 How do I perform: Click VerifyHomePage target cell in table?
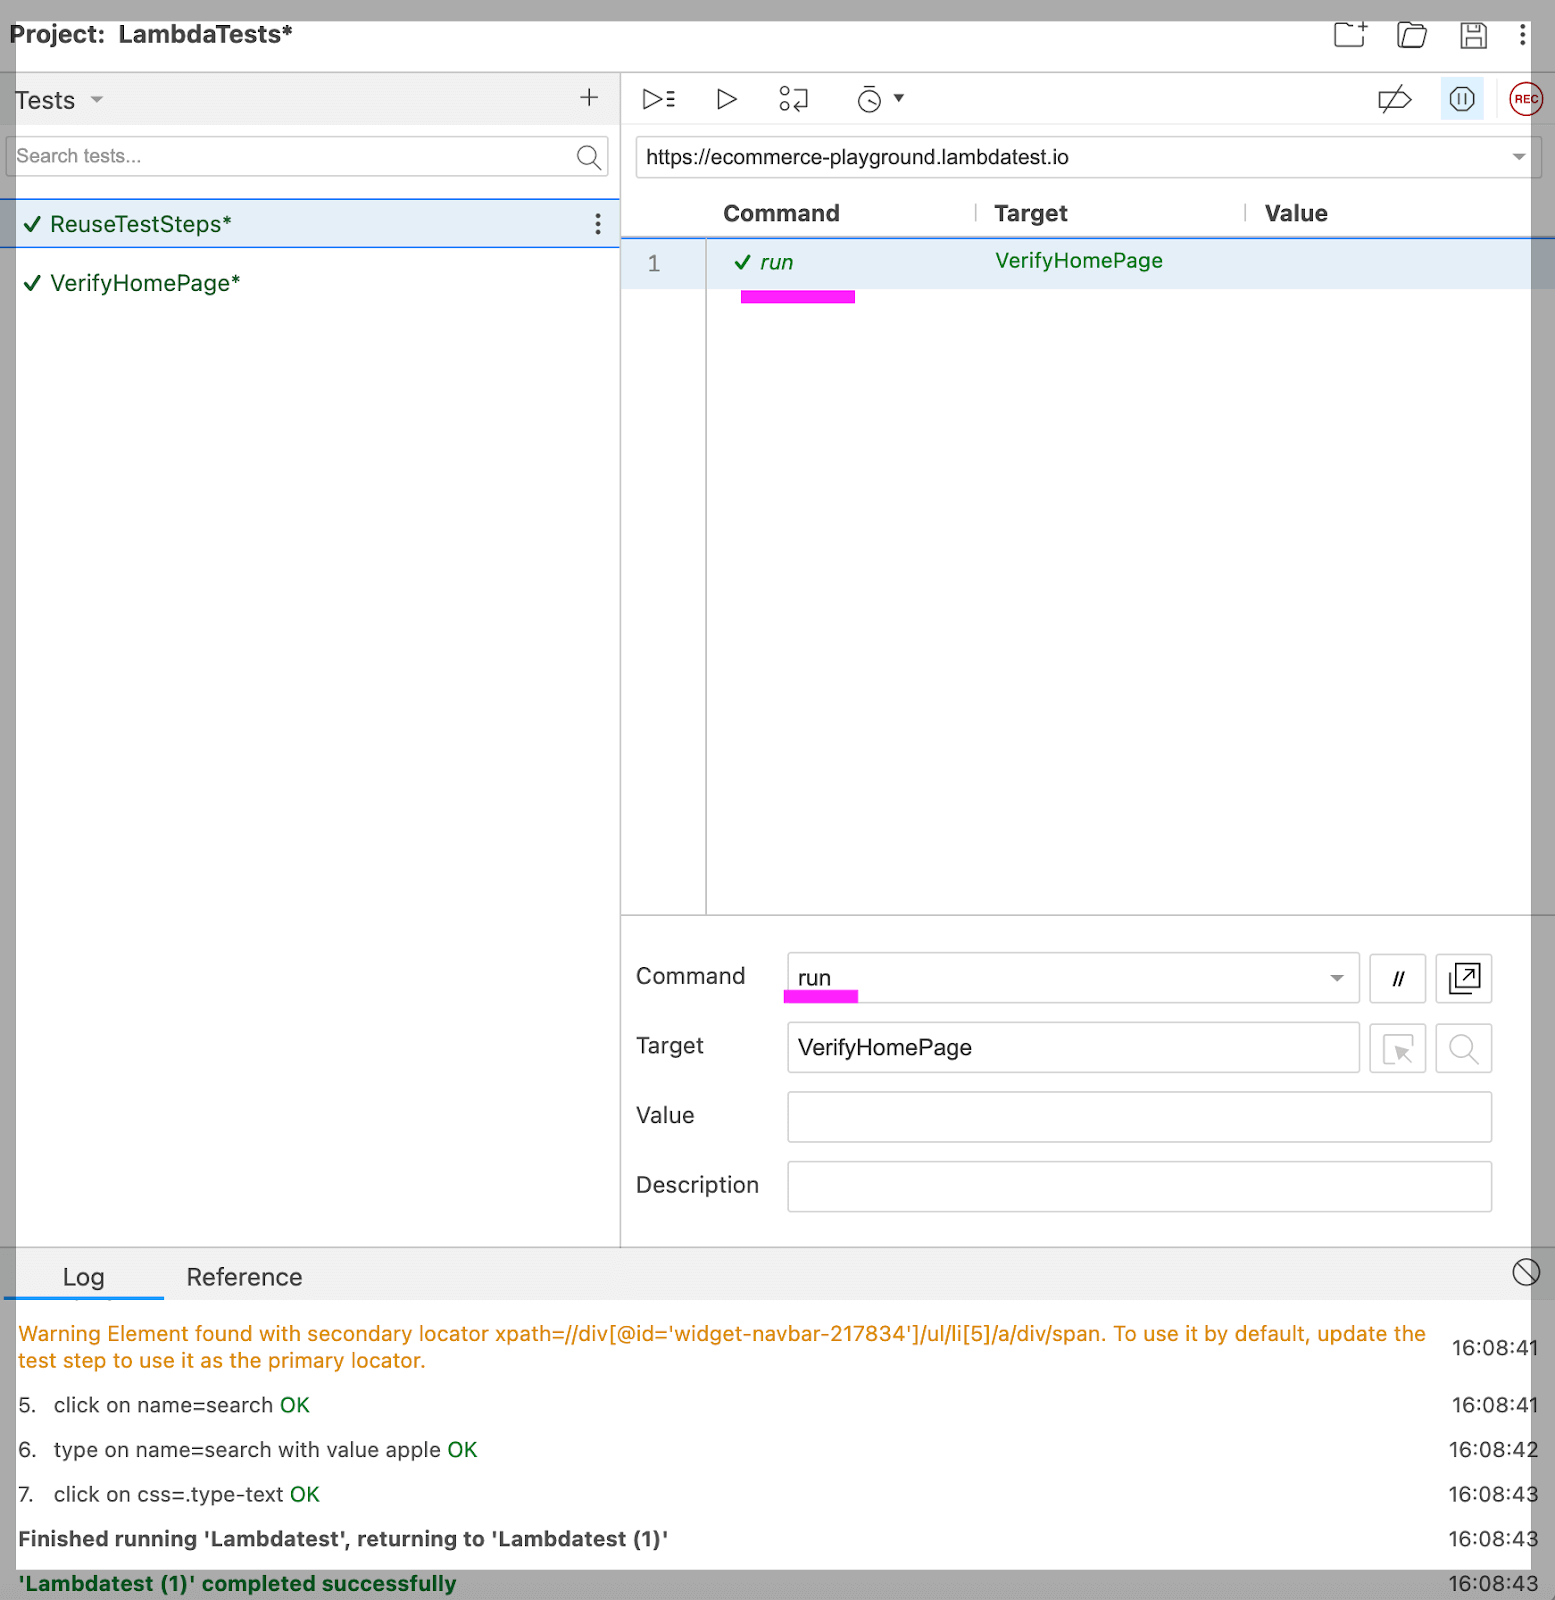click(1079, 261)
